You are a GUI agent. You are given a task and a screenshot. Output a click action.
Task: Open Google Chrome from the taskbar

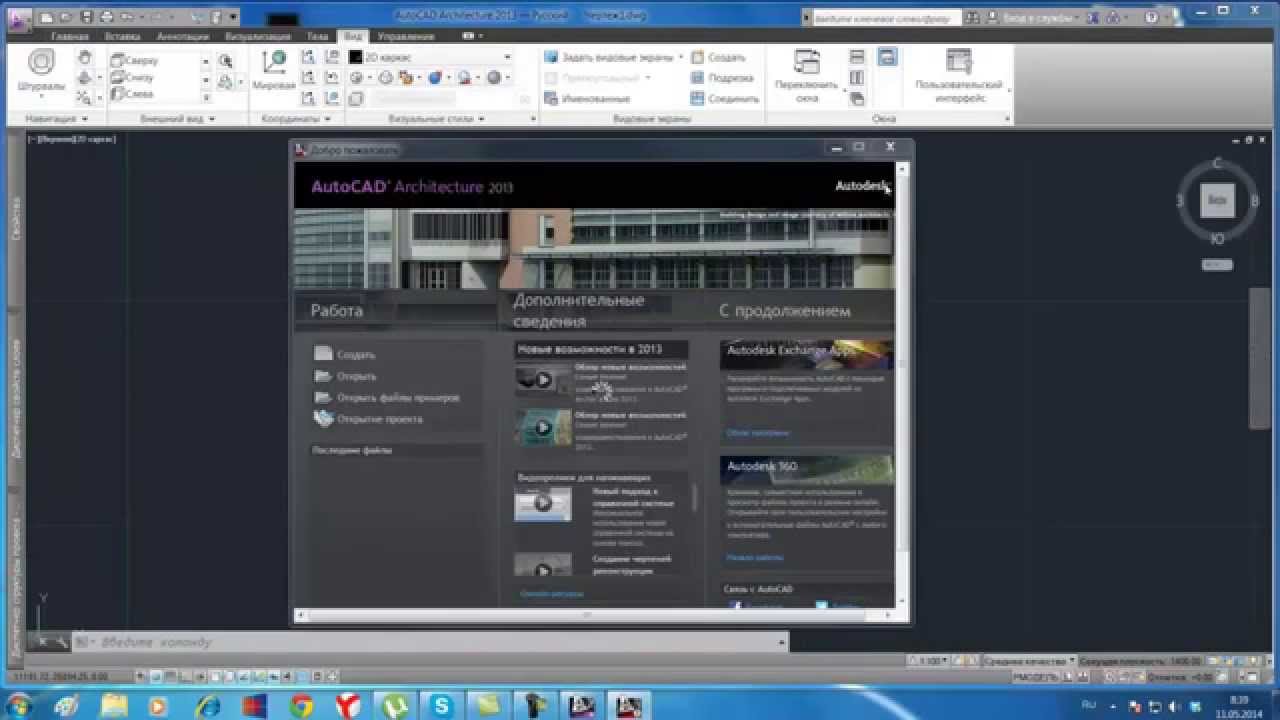click(x=301, y=706)
